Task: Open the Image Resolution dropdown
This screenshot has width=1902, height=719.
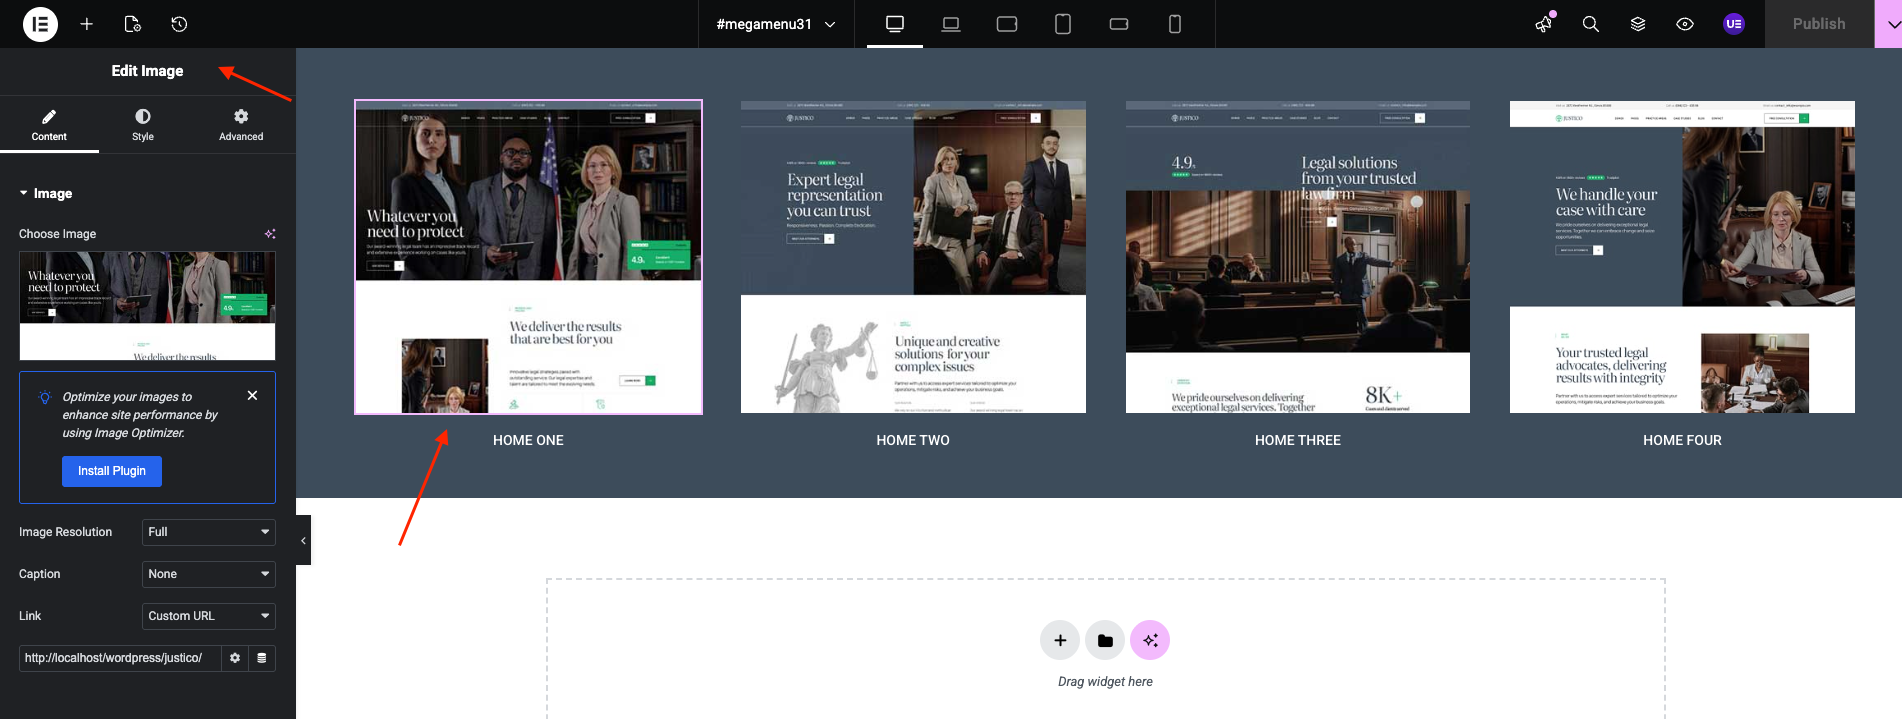Action: [x=208, y=532]
